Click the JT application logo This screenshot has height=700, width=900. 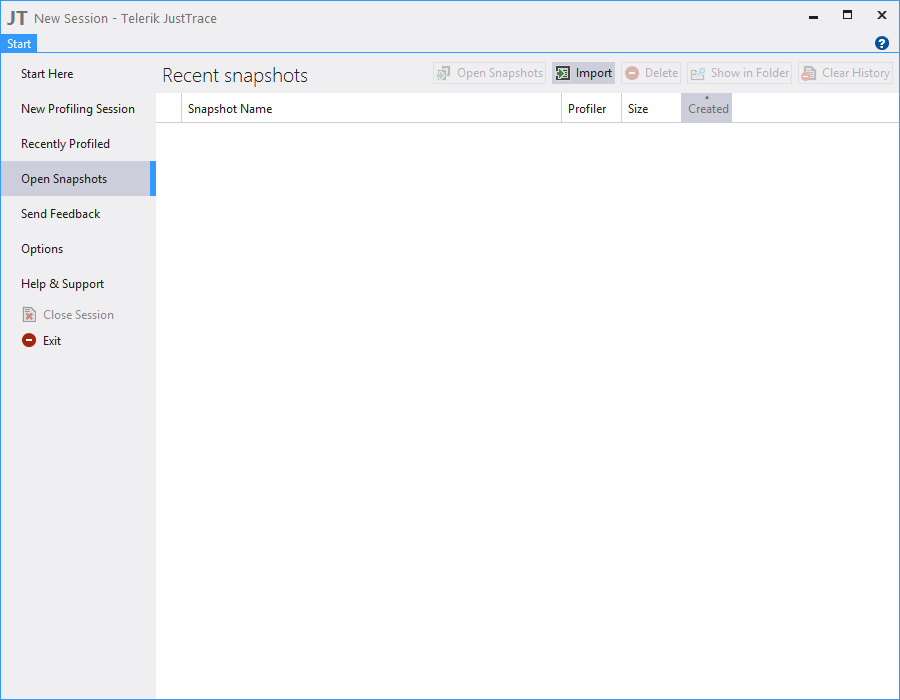click(x=17, y=18)
